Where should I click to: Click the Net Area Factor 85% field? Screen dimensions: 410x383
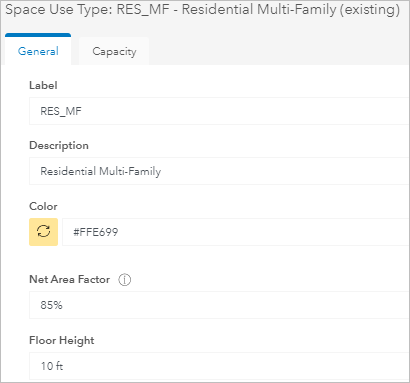[219, 305]
